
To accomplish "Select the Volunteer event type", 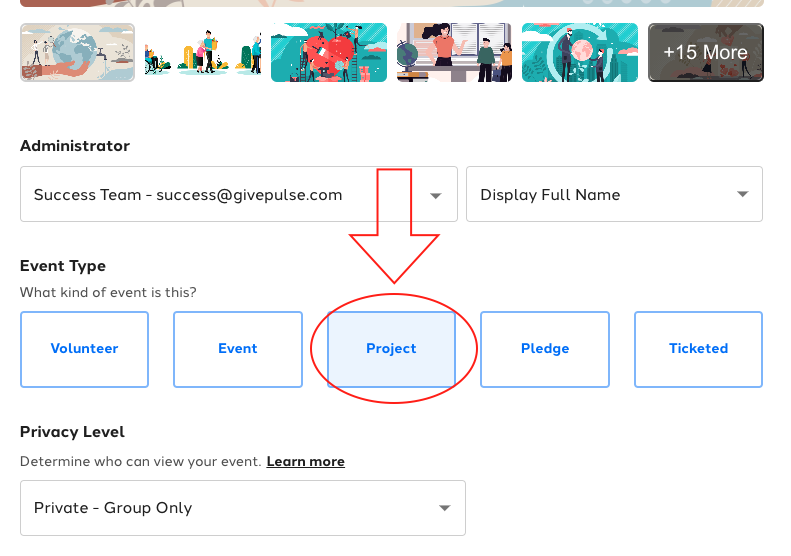I will pyautogui.click(x=84, y=349).
